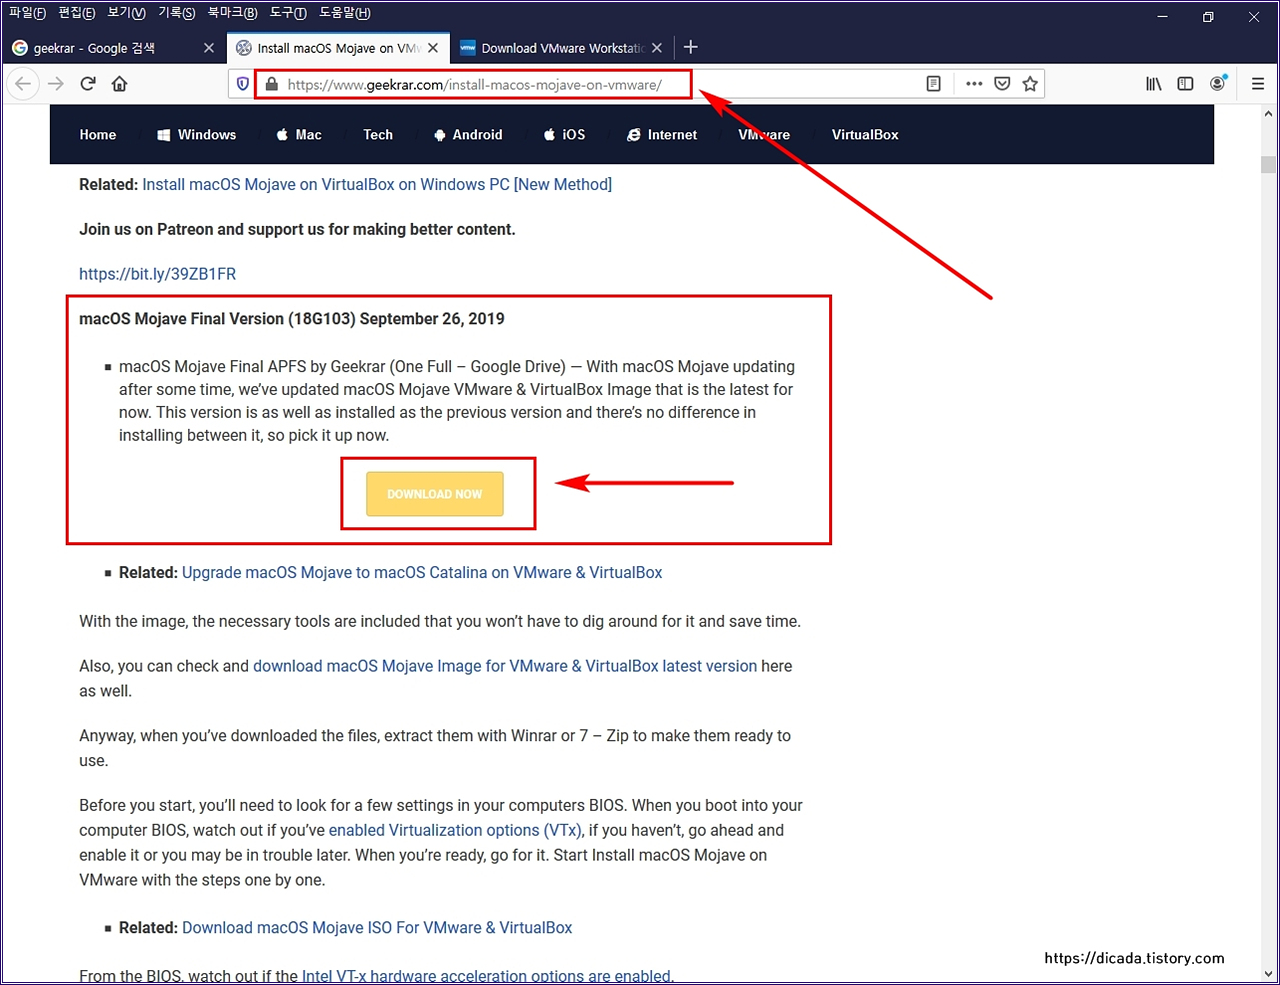Open the 도움말(H) menu
This screenshot has height=985, width=1280.
pos(345,13)
